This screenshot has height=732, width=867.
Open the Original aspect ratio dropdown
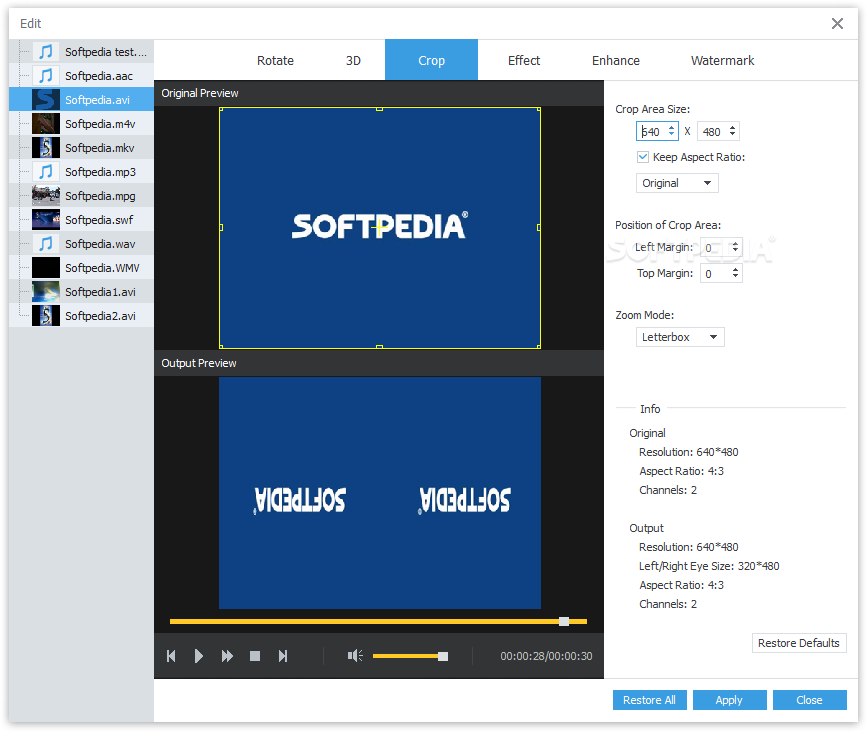(677, 183)
